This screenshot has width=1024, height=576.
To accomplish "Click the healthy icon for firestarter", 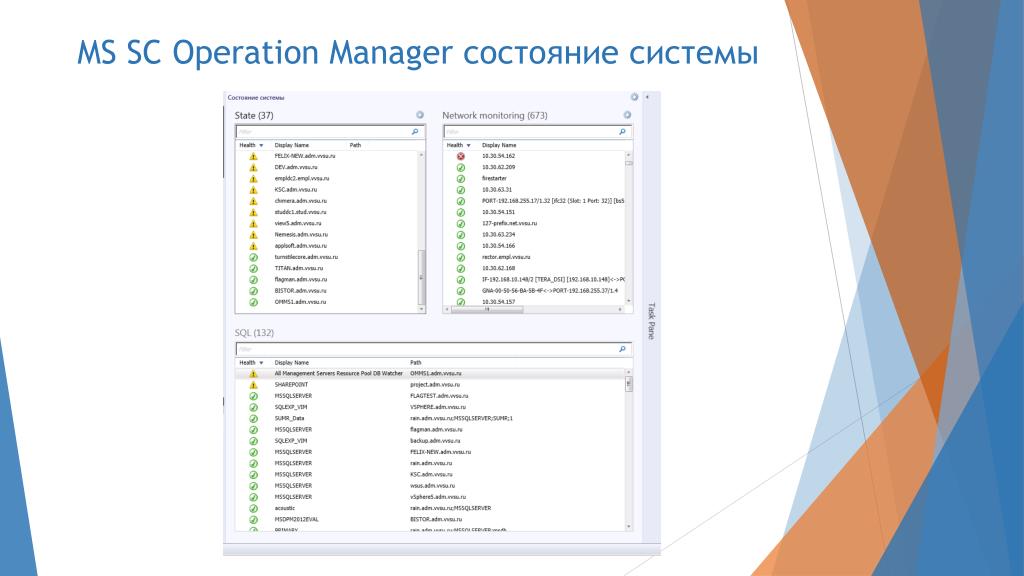I will (x=460, y=179).
